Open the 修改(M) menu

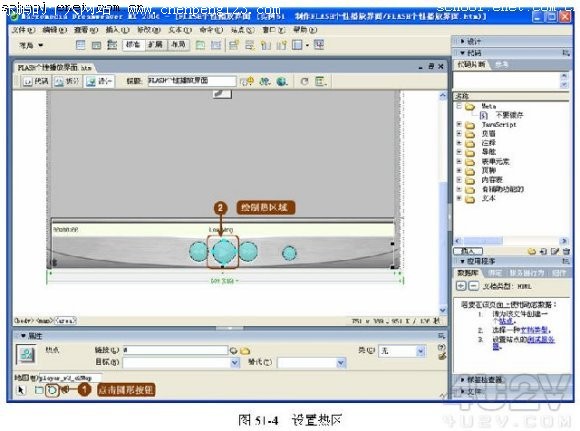click(x=149, y=30)
